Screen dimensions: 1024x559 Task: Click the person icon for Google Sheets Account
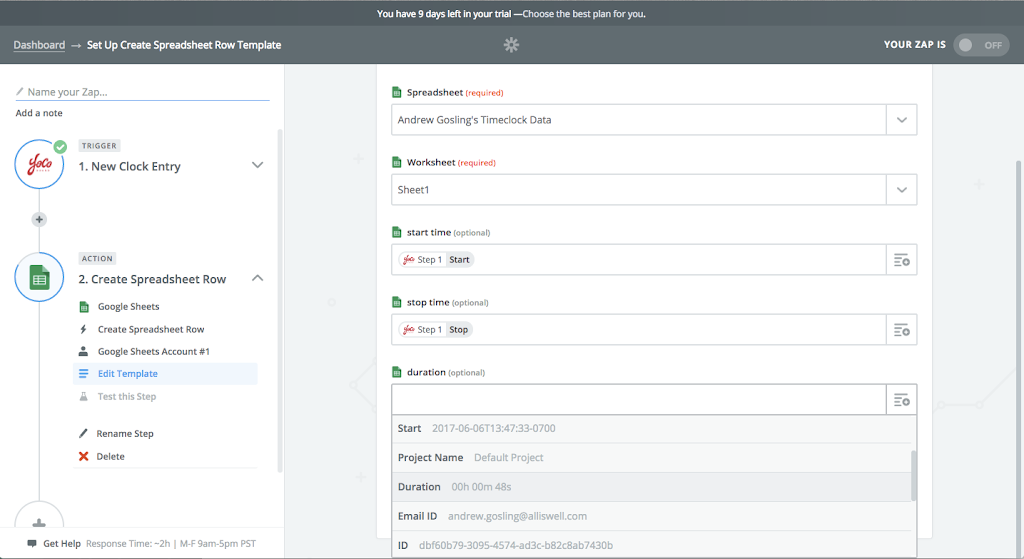(x=84, y=351)
